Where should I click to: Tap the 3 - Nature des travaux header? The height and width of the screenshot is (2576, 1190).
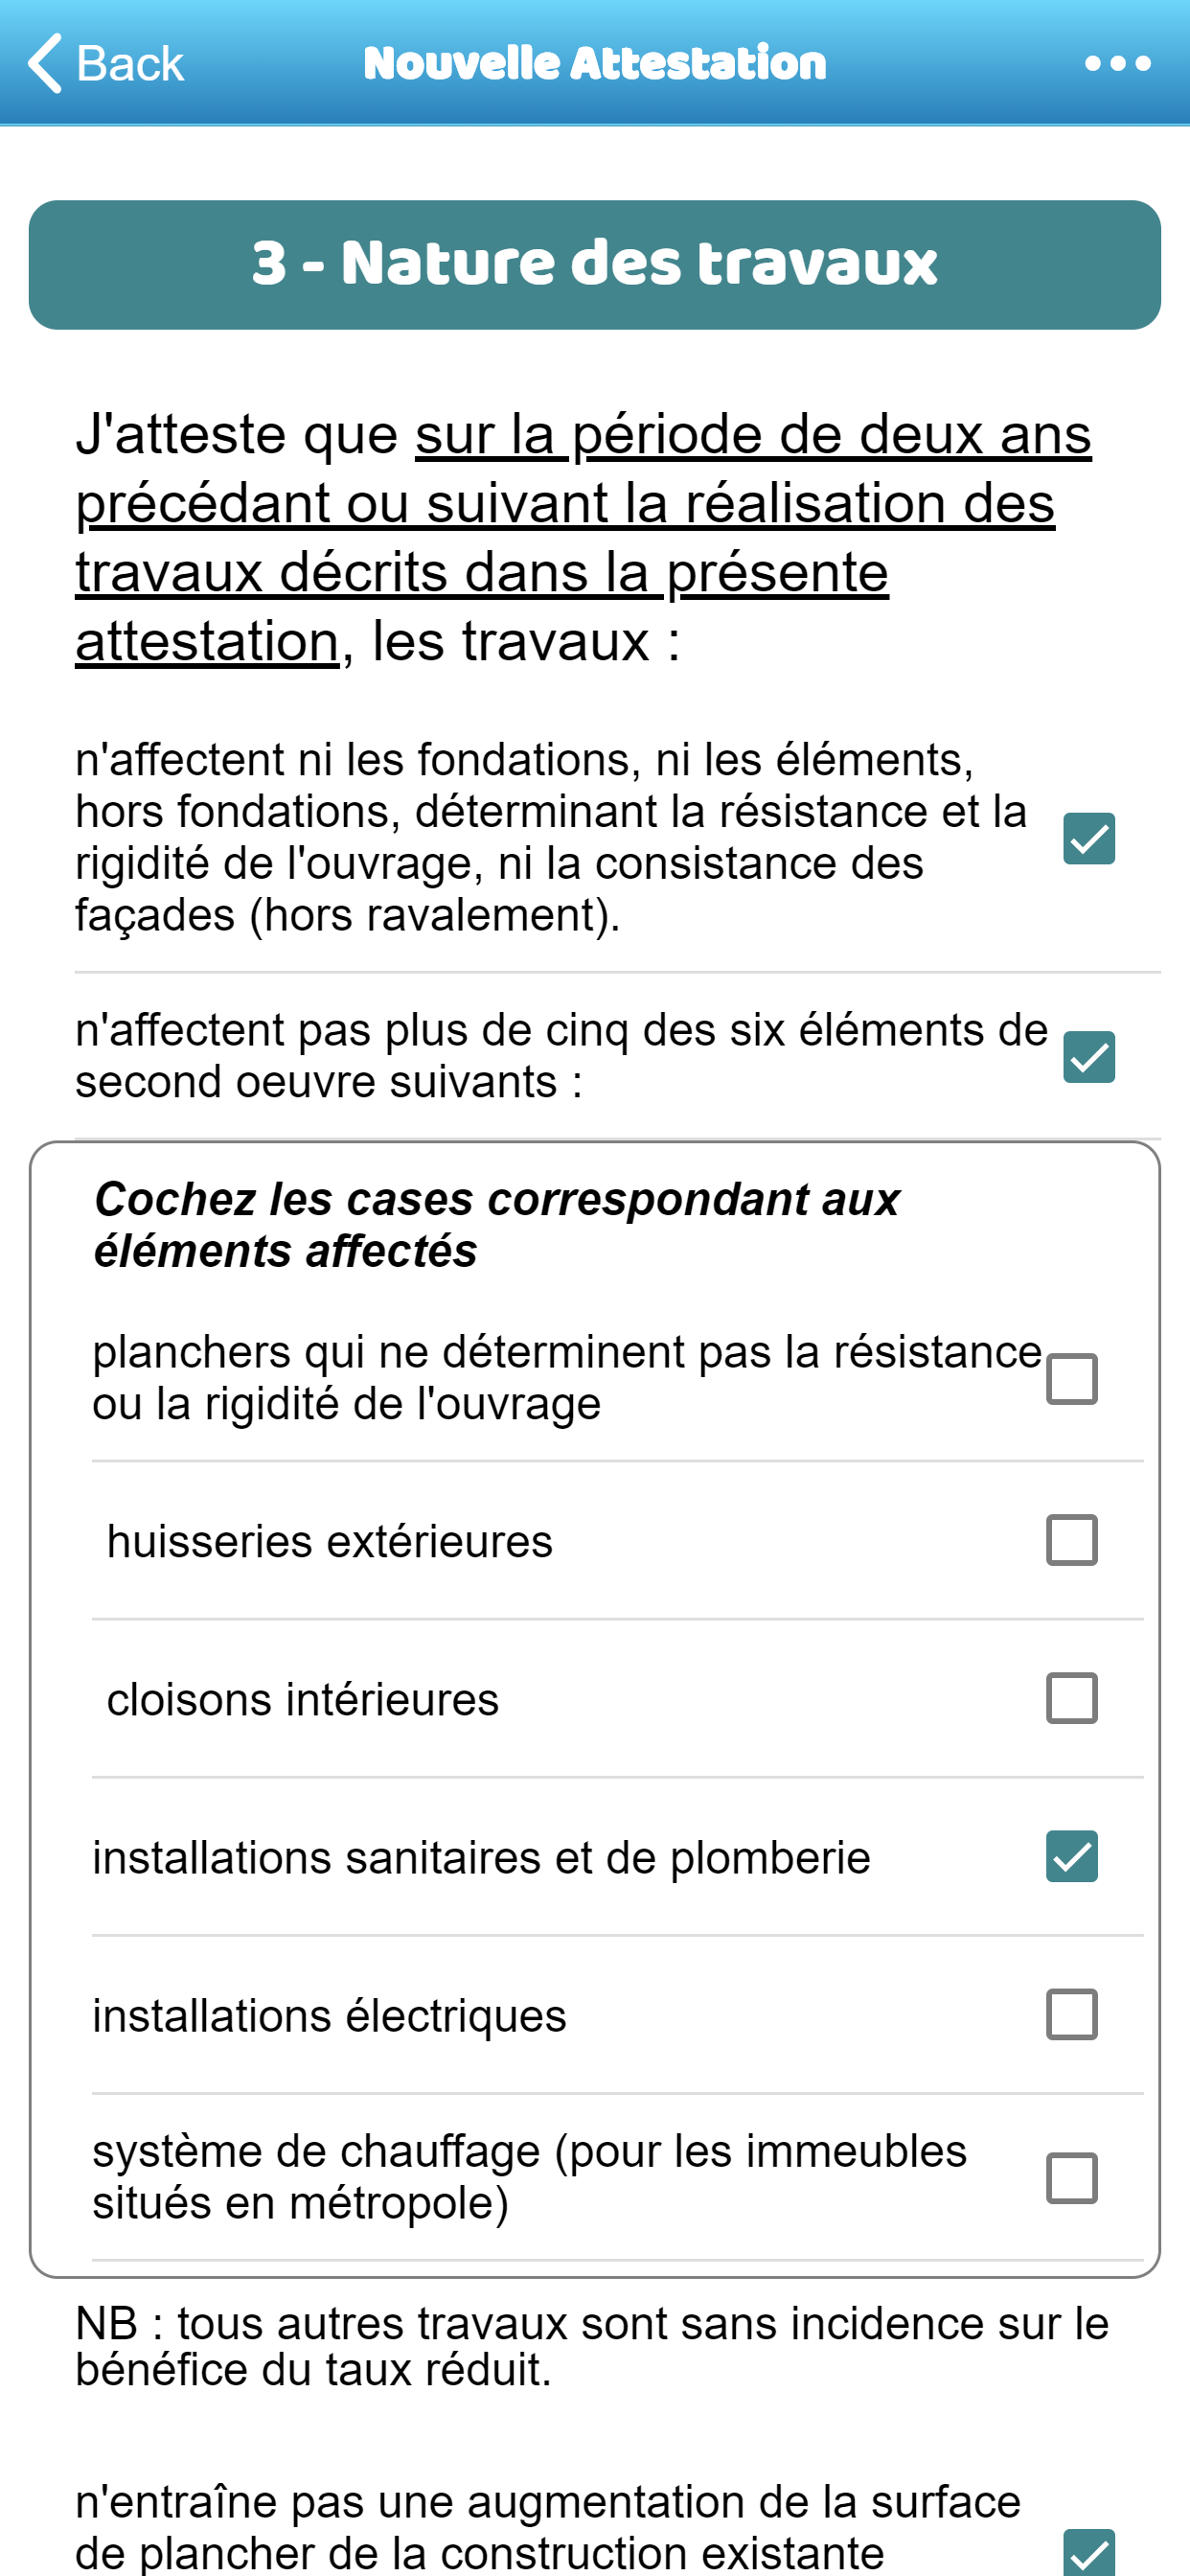(x=595, y=265)
